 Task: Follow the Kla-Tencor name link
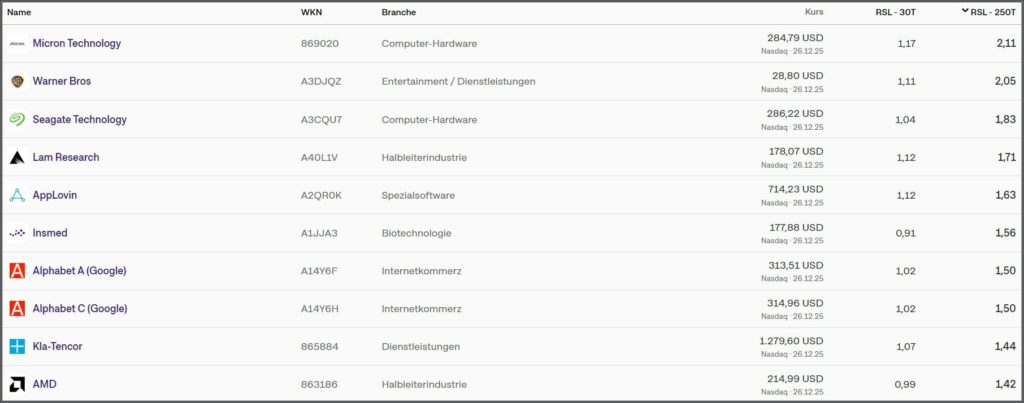[58, 347]
